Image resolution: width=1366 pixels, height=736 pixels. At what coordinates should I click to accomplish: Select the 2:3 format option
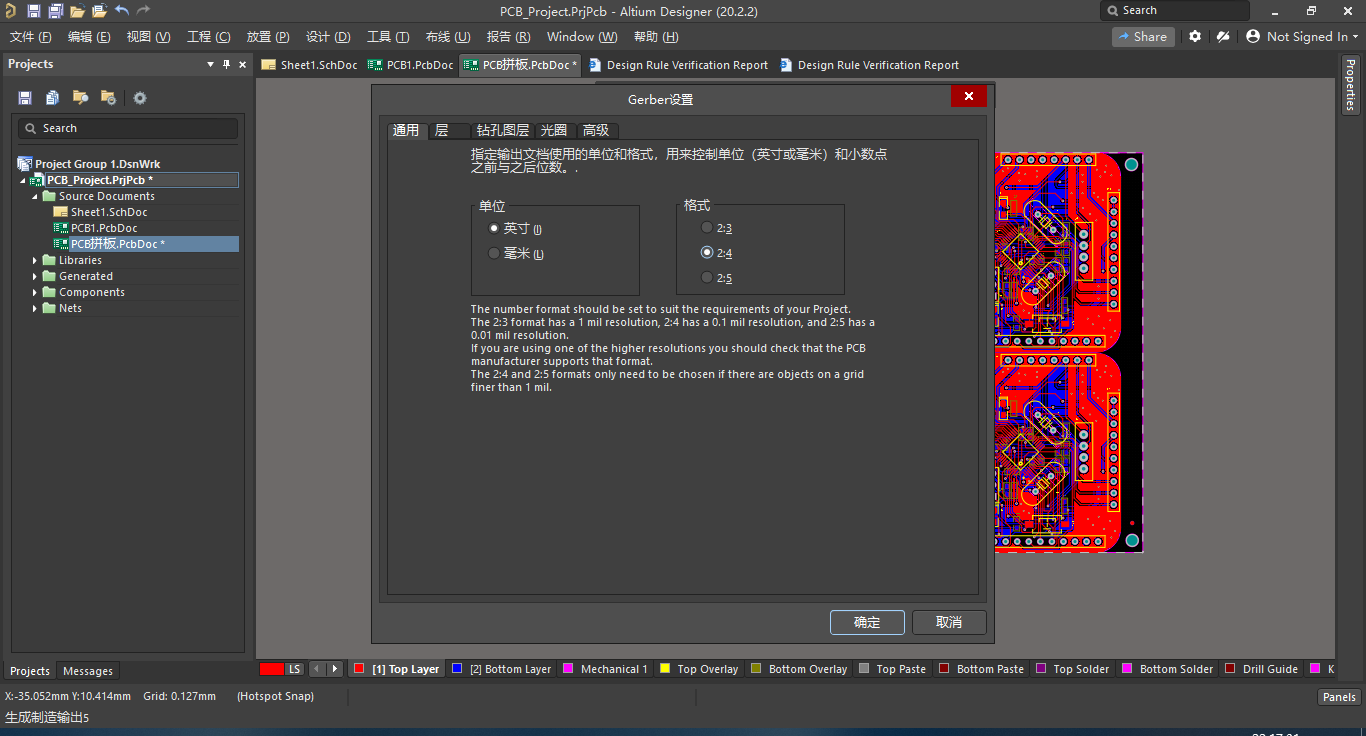[x=708, y=227]
